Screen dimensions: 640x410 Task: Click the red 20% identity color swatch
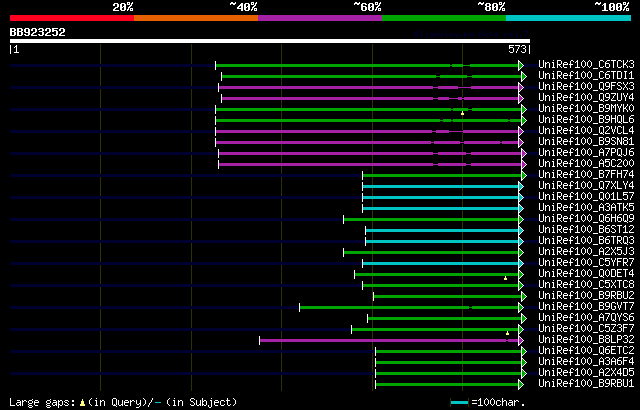72,18
